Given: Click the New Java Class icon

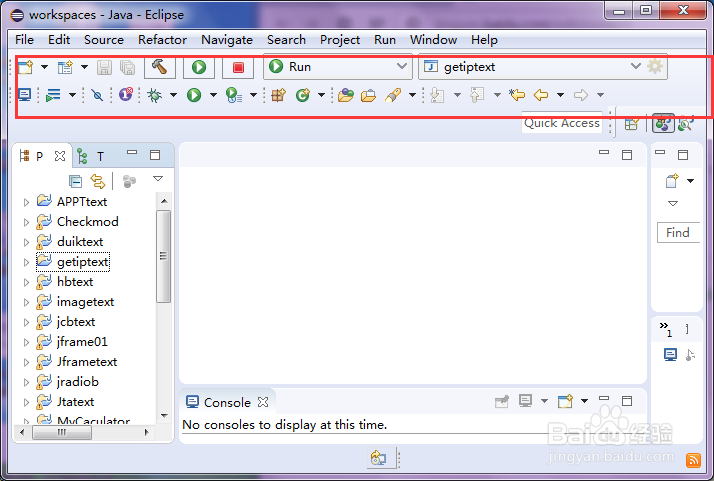Looking at the screenshot, I should click(302, 95).
